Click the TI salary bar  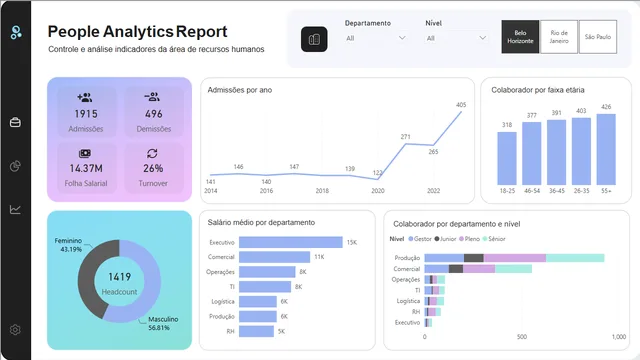[x=265, y=287]
